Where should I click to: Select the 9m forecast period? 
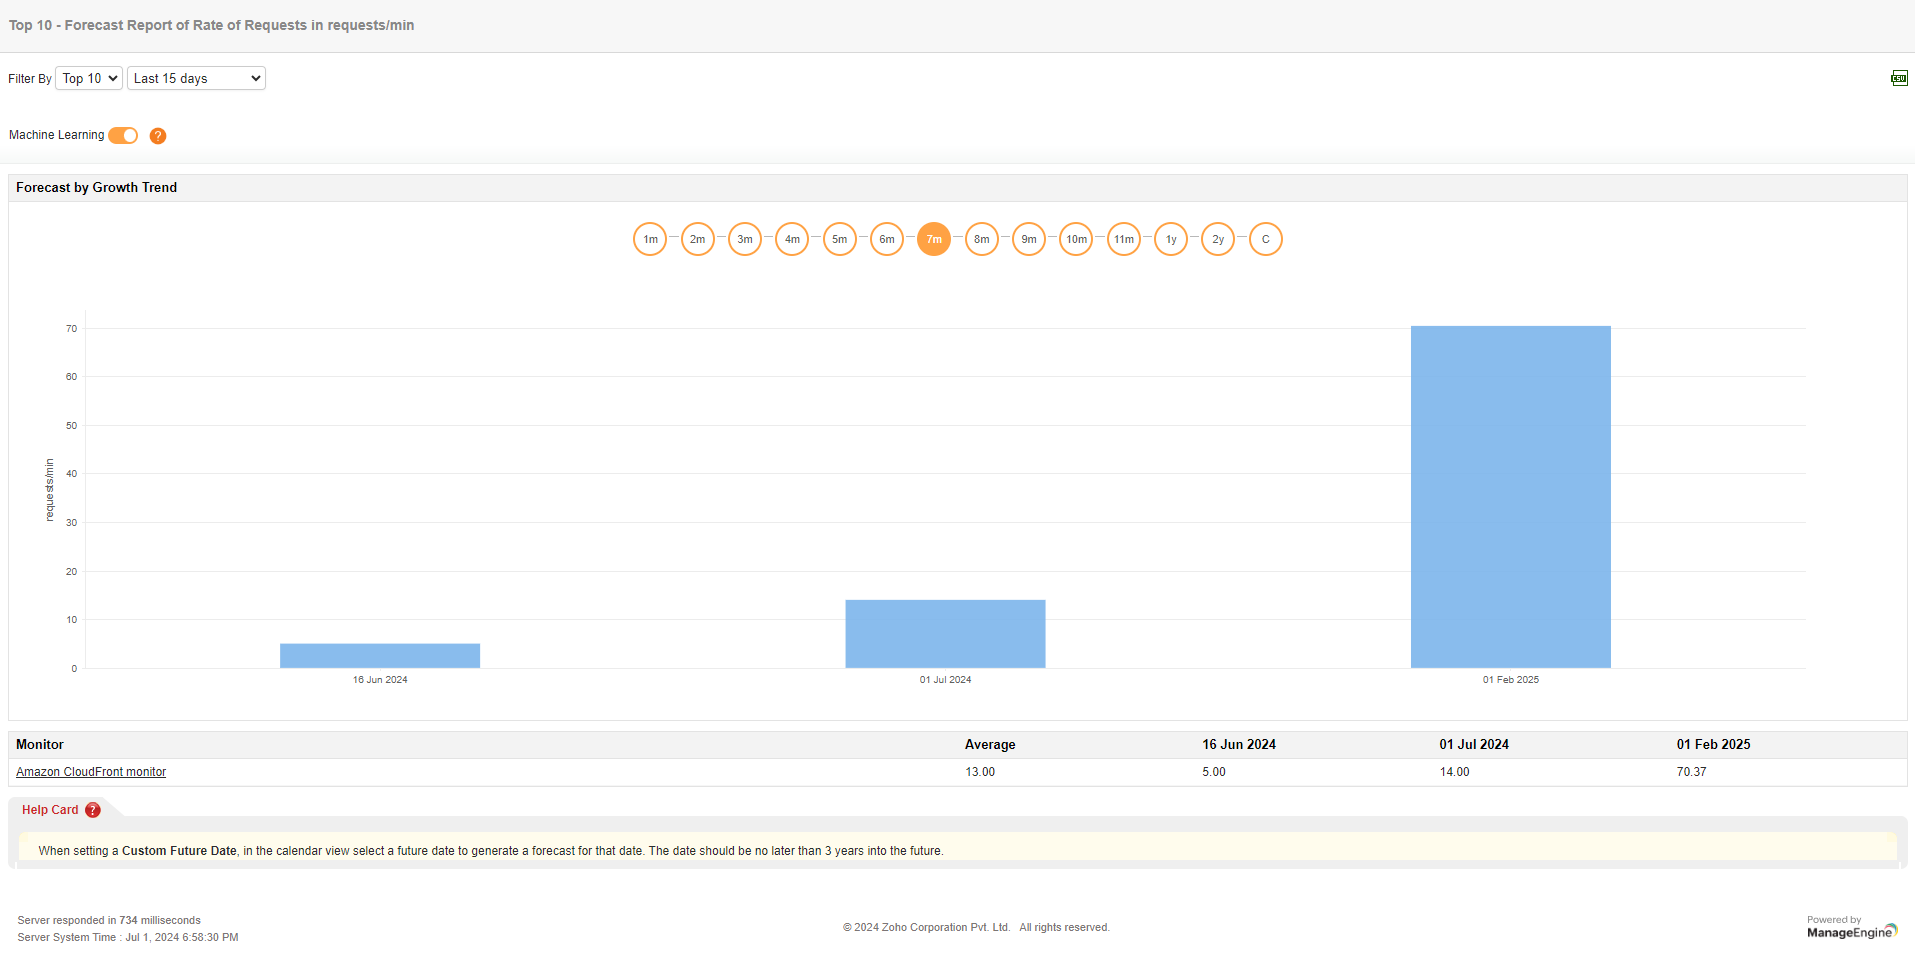1028,239
